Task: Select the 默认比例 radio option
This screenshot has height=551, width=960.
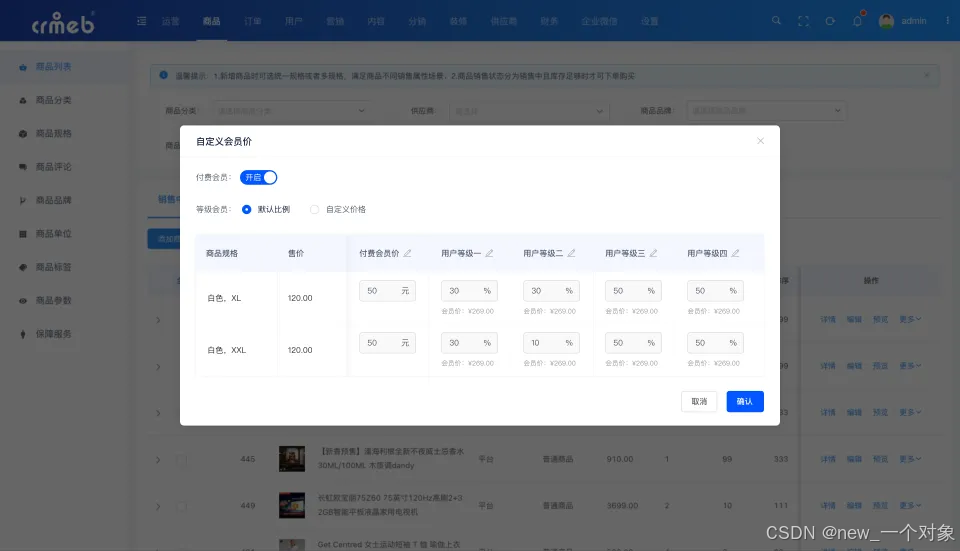Action: click(246, 209)
